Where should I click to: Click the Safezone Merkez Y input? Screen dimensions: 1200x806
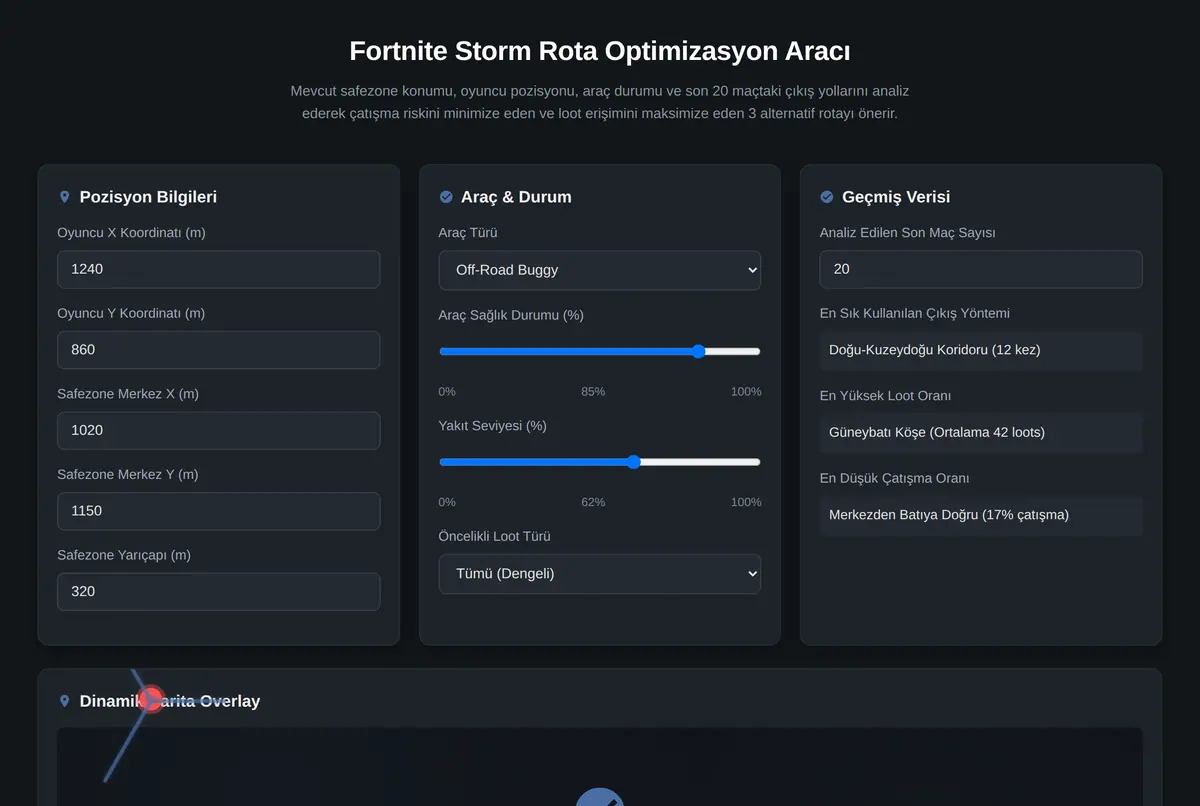click(219, 511)
